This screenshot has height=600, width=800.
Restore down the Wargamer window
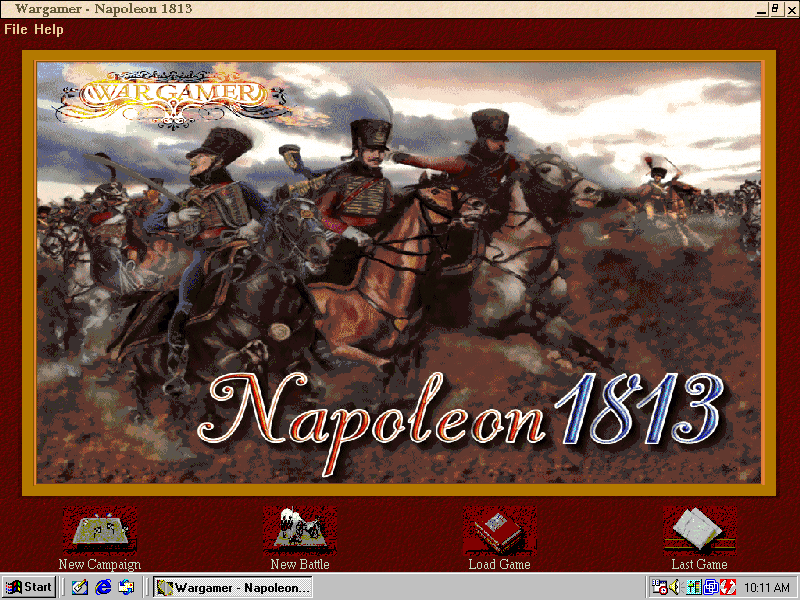point(776,9)
